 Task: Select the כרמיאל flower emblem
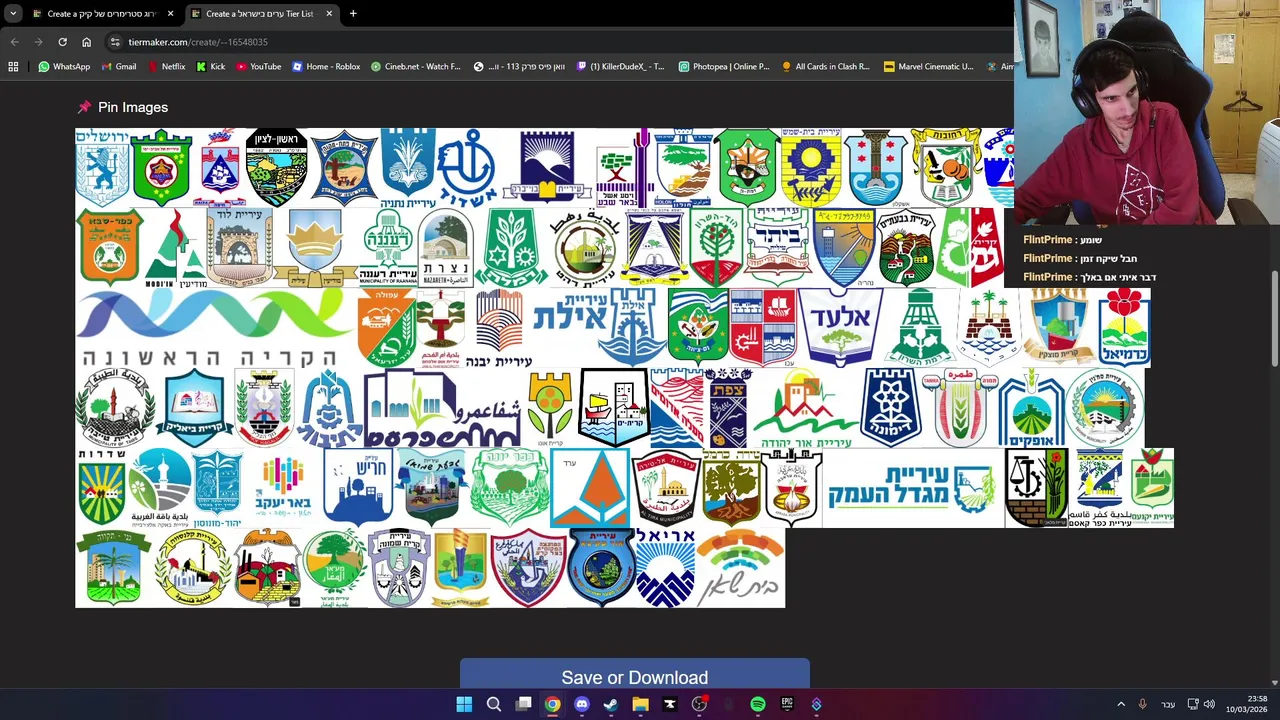(x=1124, y=328)
